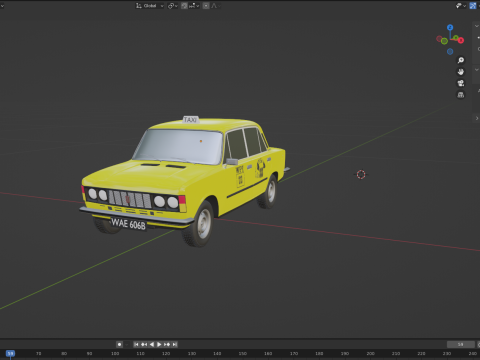Click the blue current frame marker on timeline
Screen dimensions: 480x360
[x=10, y=353]
